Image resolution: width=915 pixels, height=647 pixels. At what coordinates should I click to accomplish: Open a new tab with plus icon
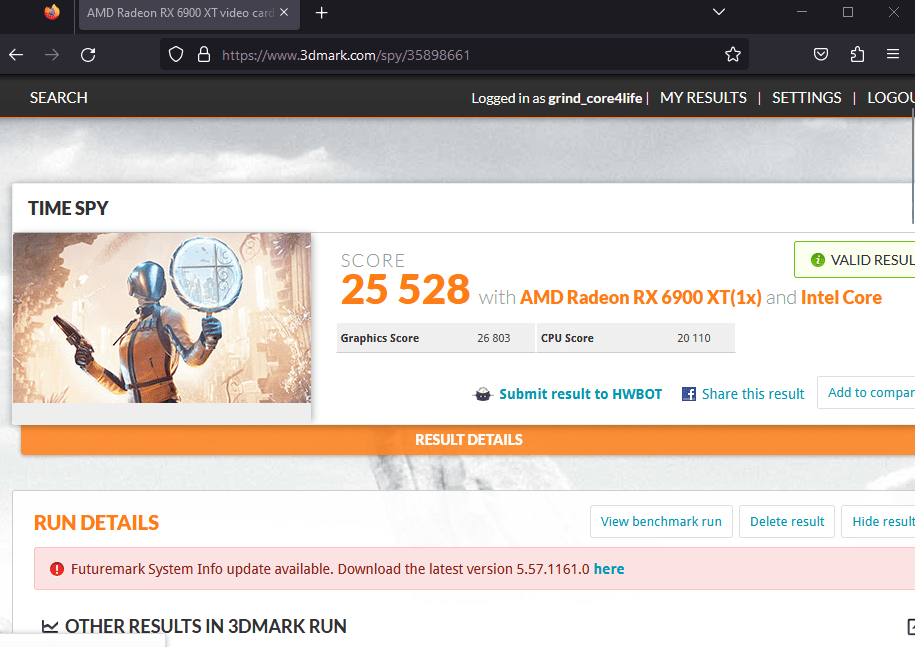(x=322, y=13)
